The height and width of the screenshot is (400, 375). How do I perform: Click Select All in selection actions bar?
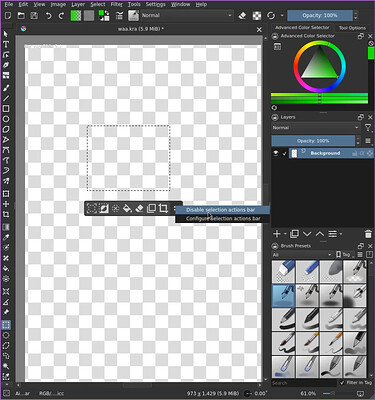click(92, 209)
